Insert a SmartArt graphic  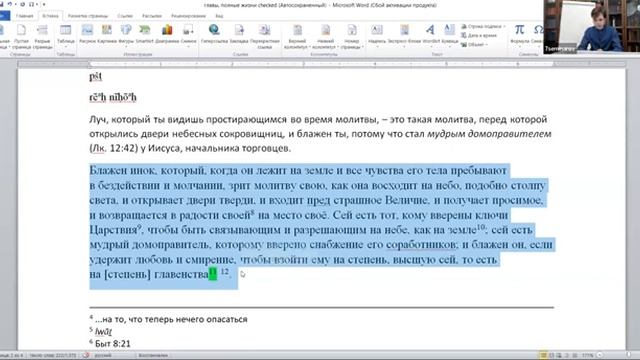(x=144, y=33)
